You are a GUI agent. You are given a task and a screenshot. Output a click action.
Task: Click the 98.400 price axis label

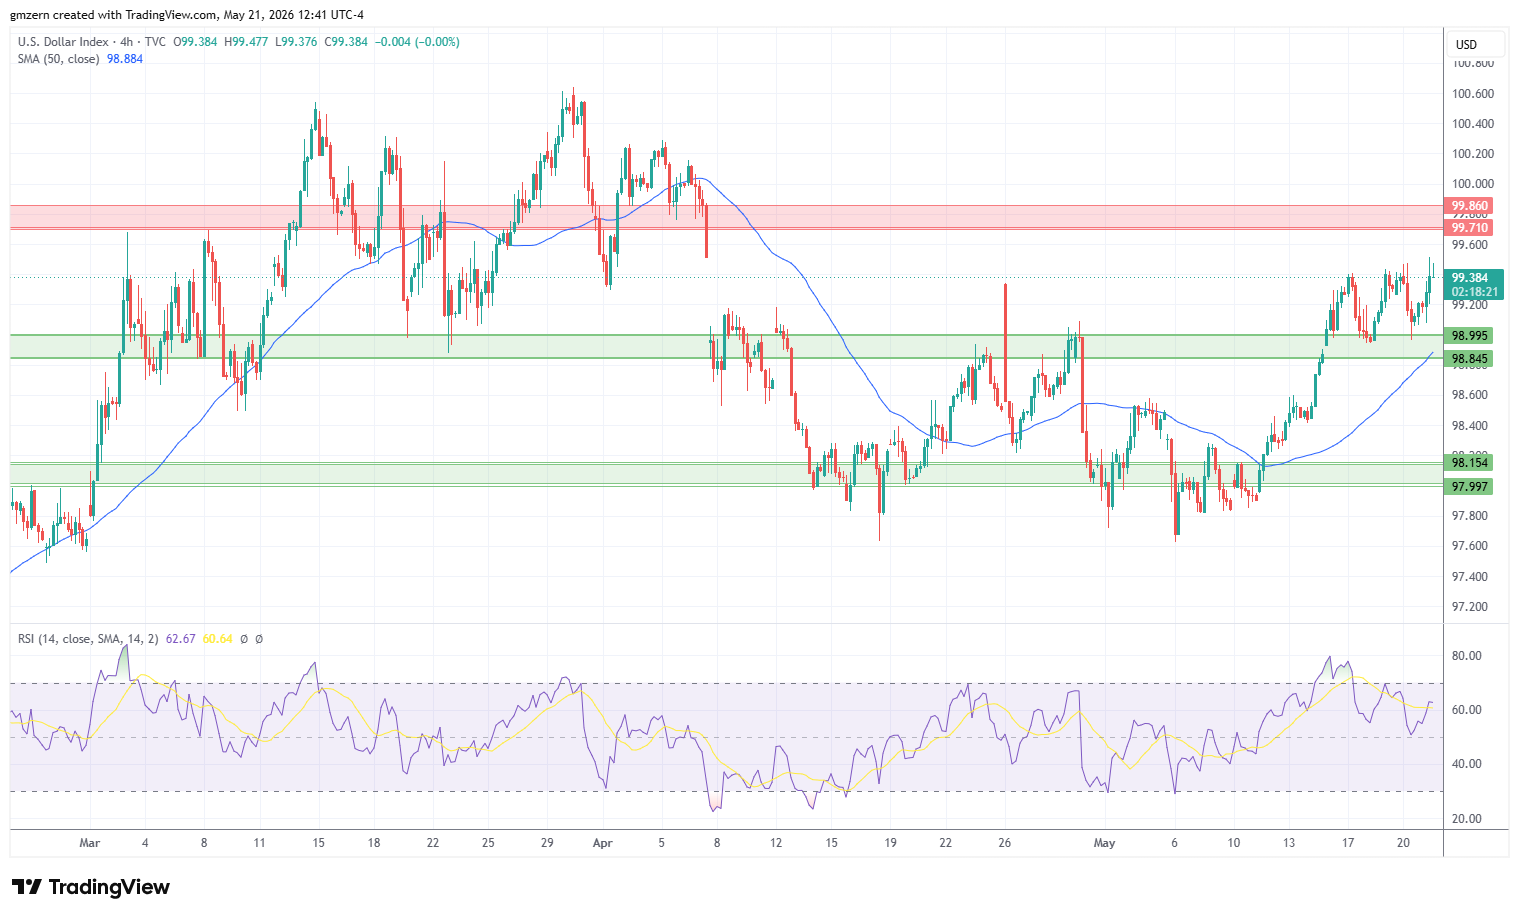click(x=1470, y=426)
